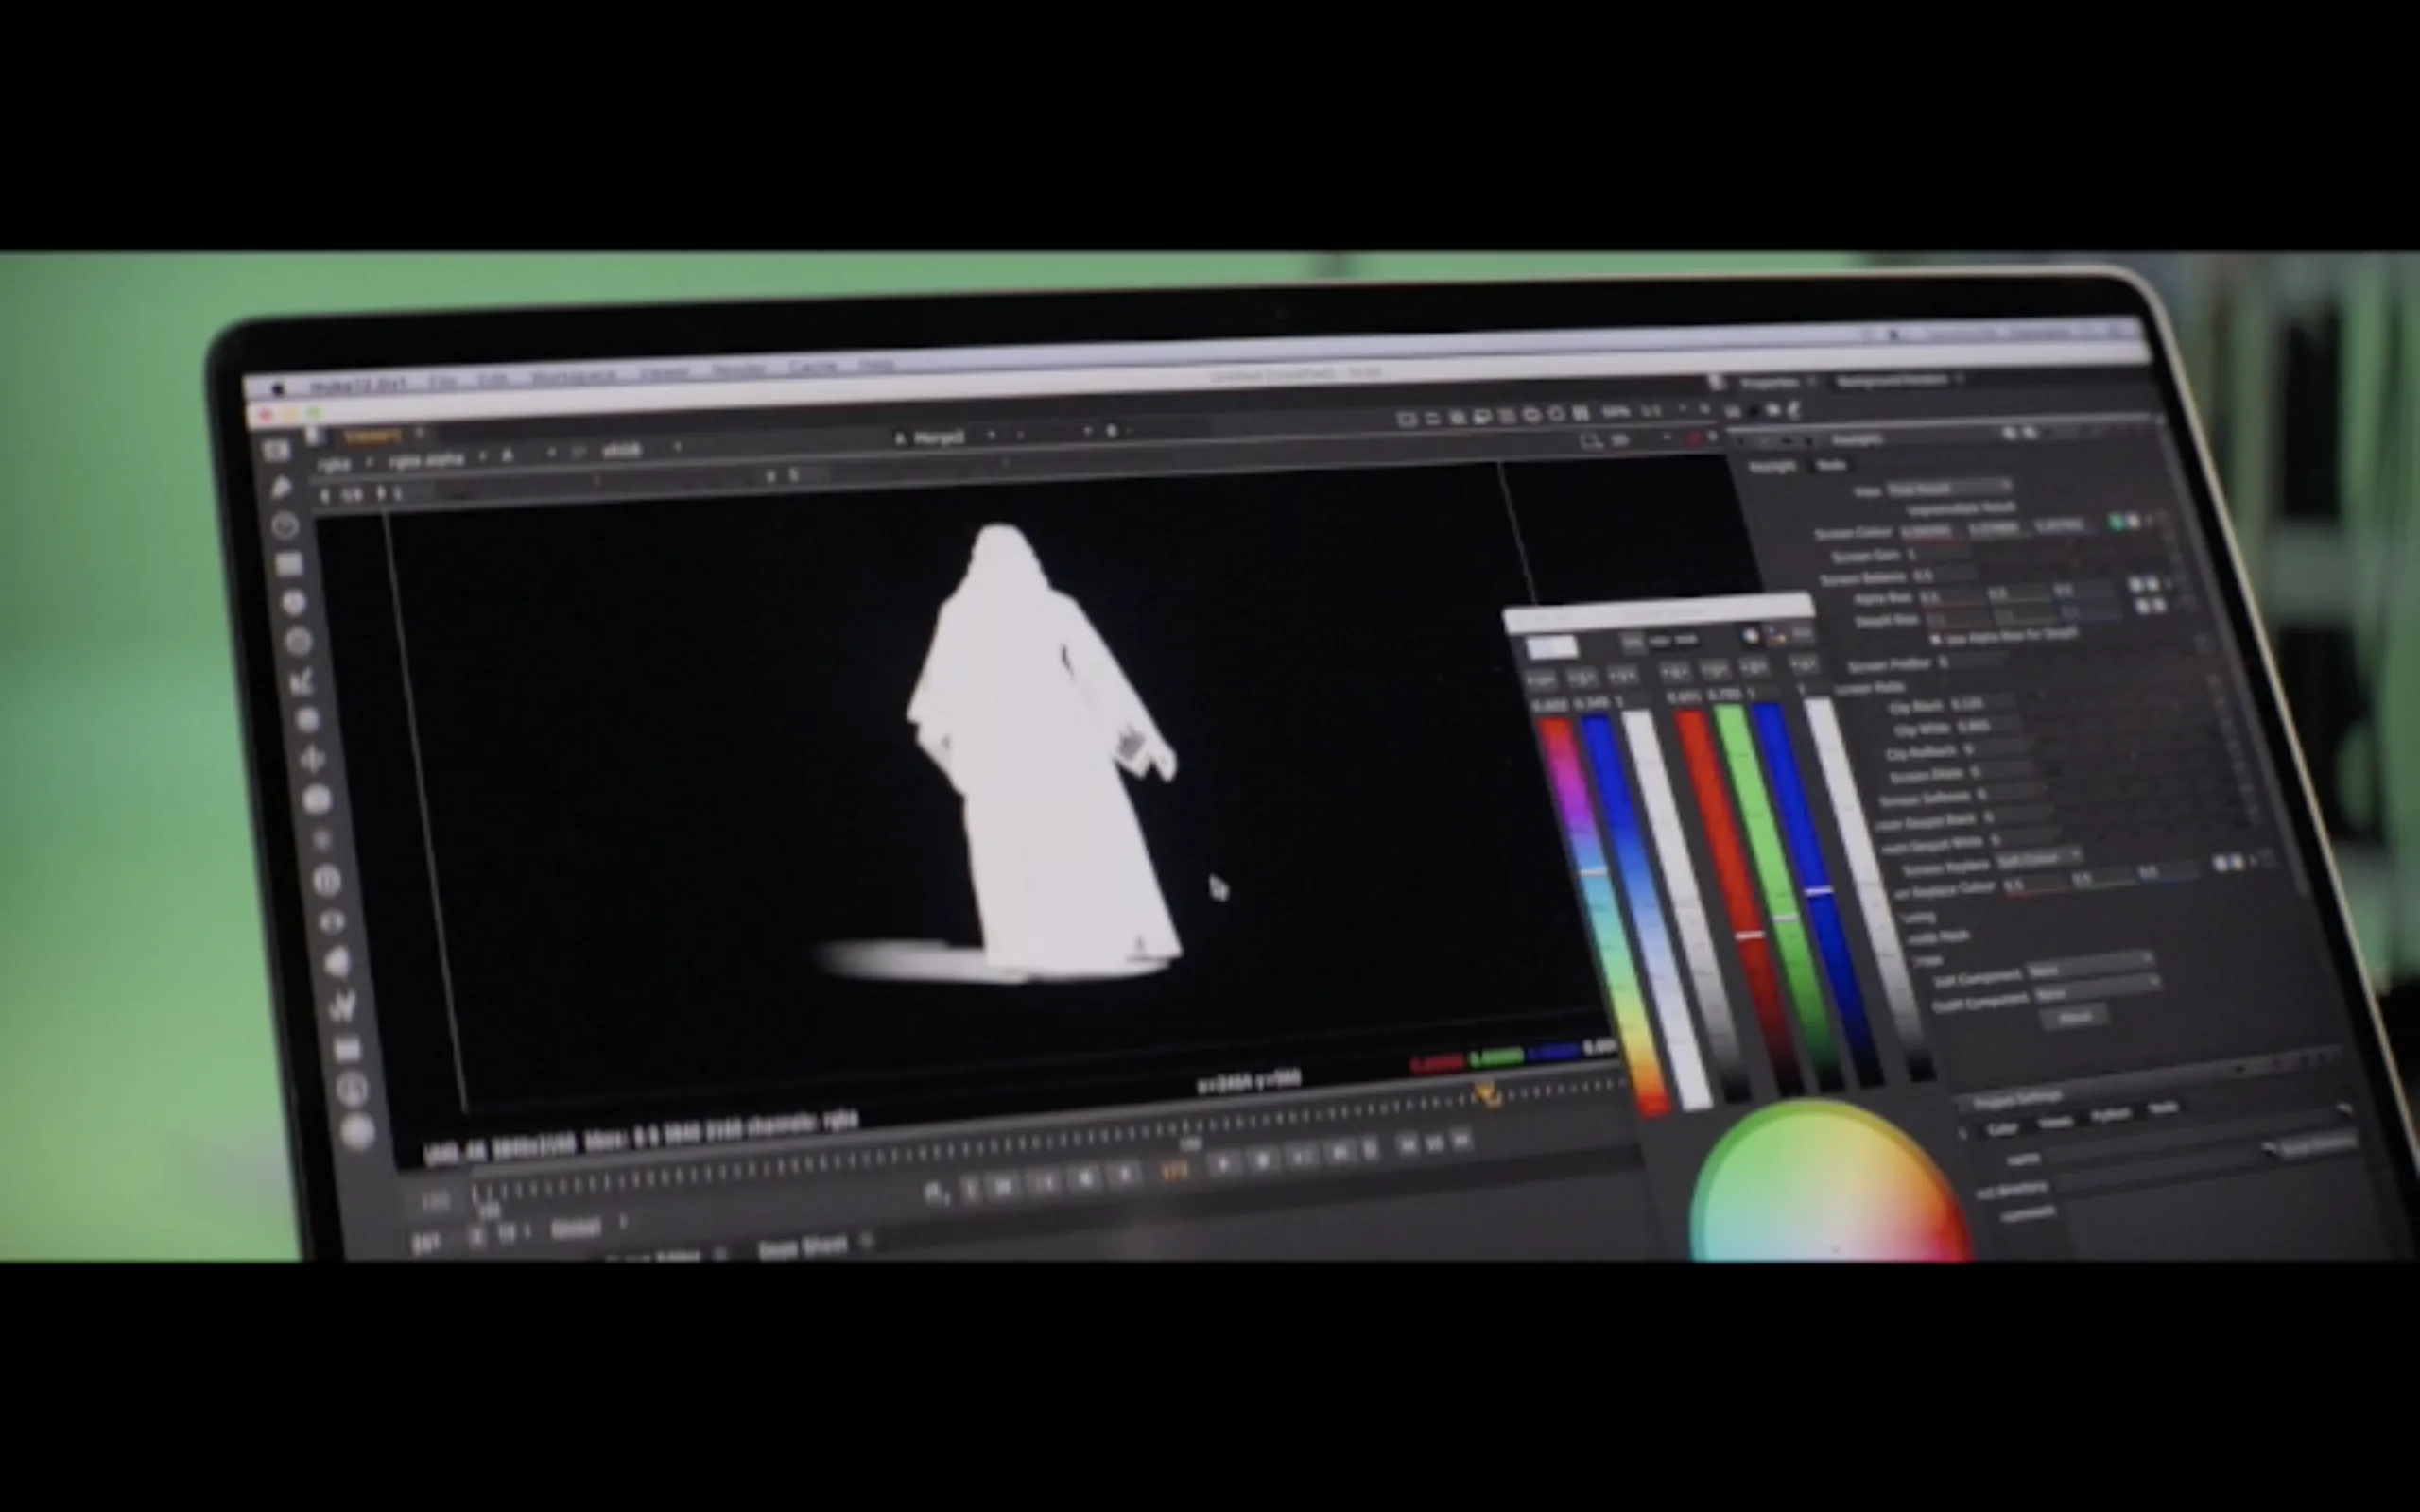Click the green channel slider in picker
Viewport: 2420px width, 1512px height.
point(1779,897)
